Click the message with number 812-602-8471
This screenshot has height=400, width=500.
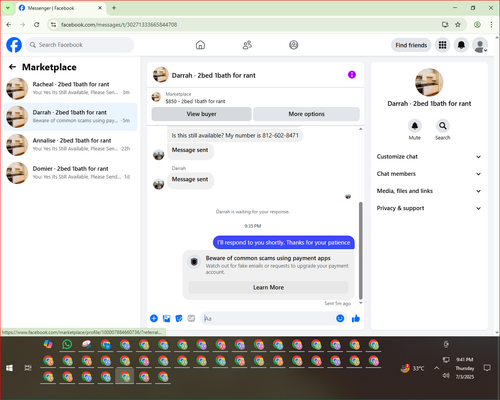click(235, 135)
